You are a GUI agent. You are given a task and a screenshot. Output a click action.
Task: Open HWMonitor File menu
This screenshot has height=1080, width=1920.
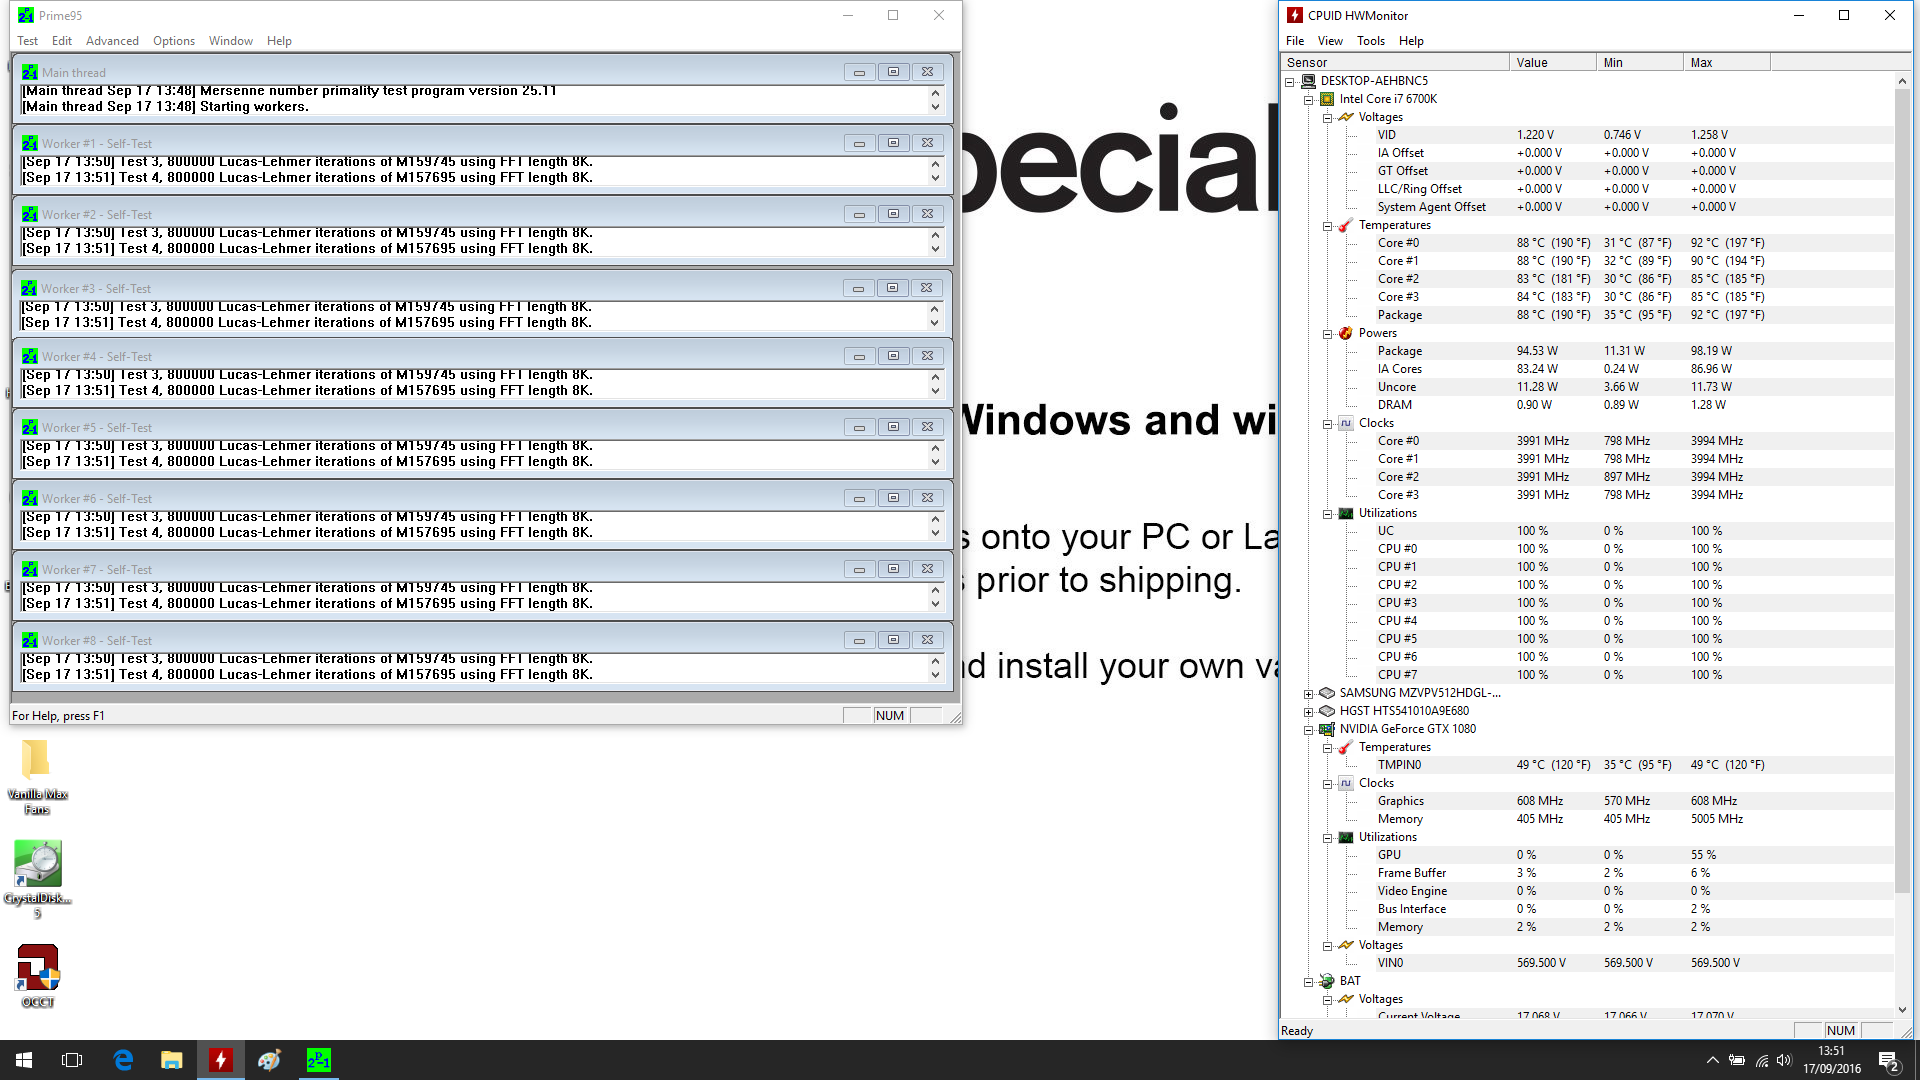click(x=1295, y=41)
